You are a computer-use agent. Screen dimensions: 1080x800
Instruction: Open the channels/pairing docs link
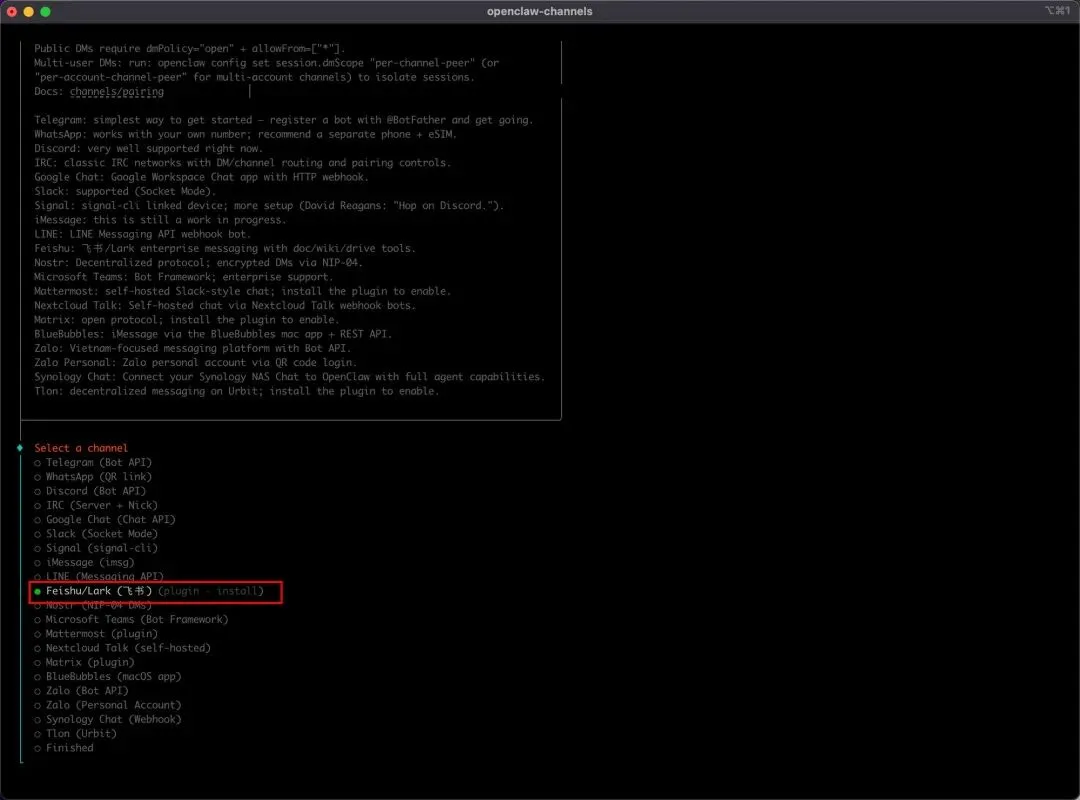point(116,92)
